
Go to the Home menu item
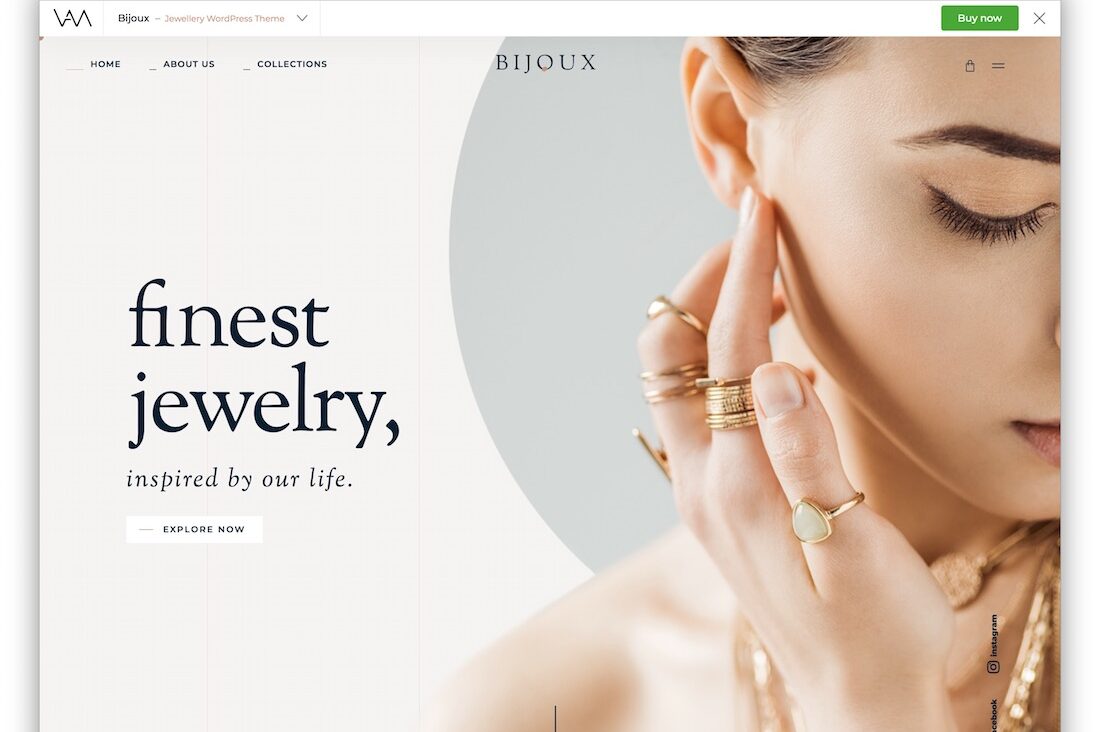[x=105, y=64]
